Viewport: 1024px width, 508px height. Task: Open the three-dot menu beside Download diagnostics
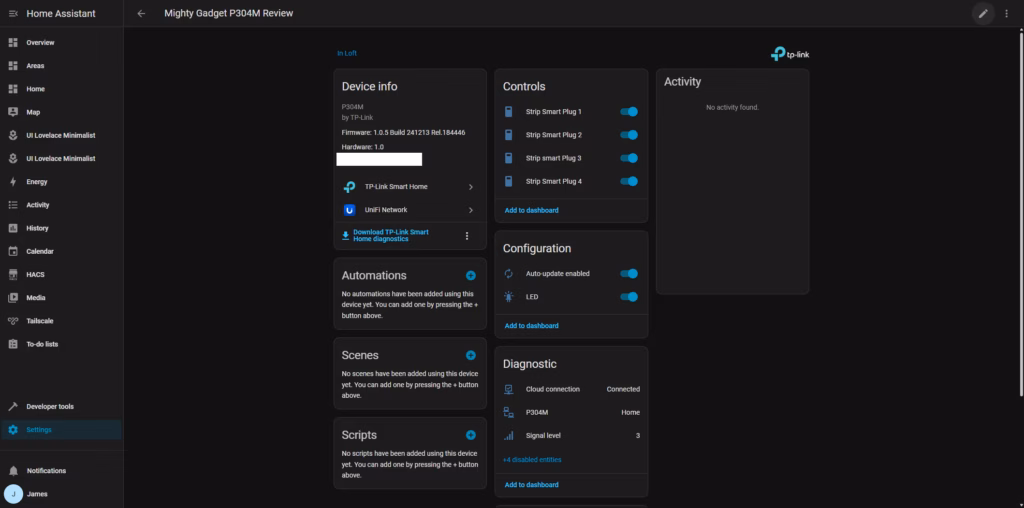pyautogui.click(x=466, y=236)
